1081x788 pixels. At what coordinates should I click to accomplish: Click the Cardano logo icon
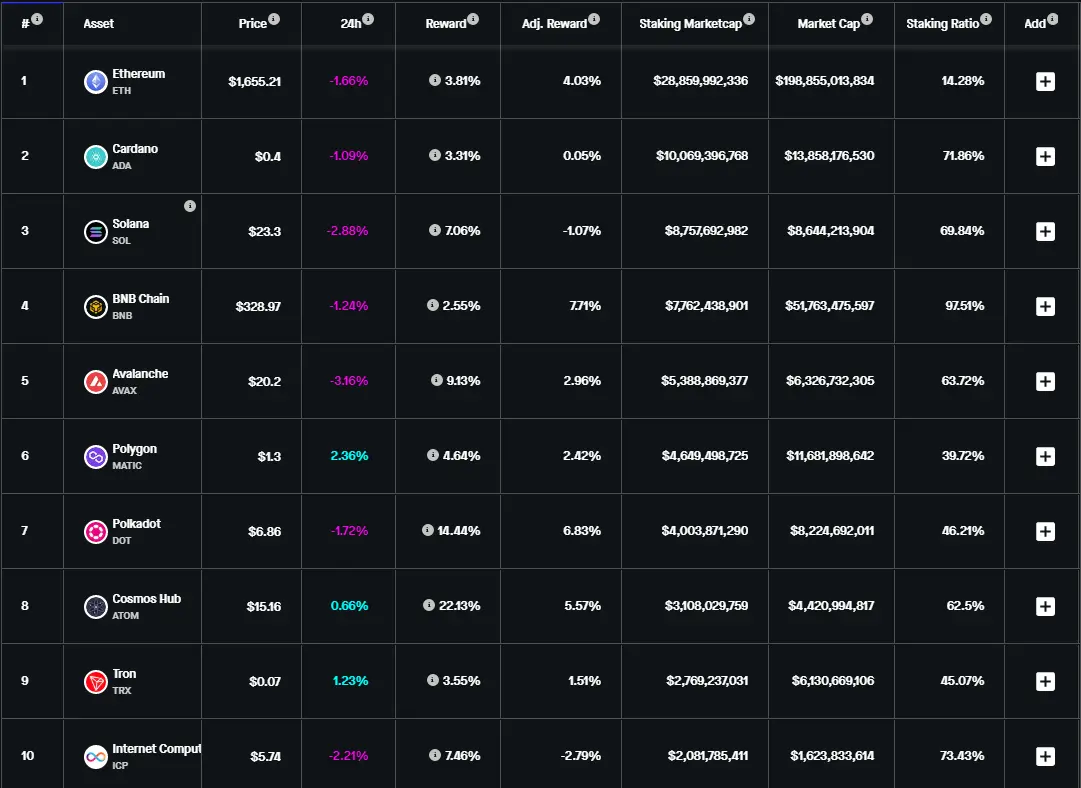[x=96, y=157]
